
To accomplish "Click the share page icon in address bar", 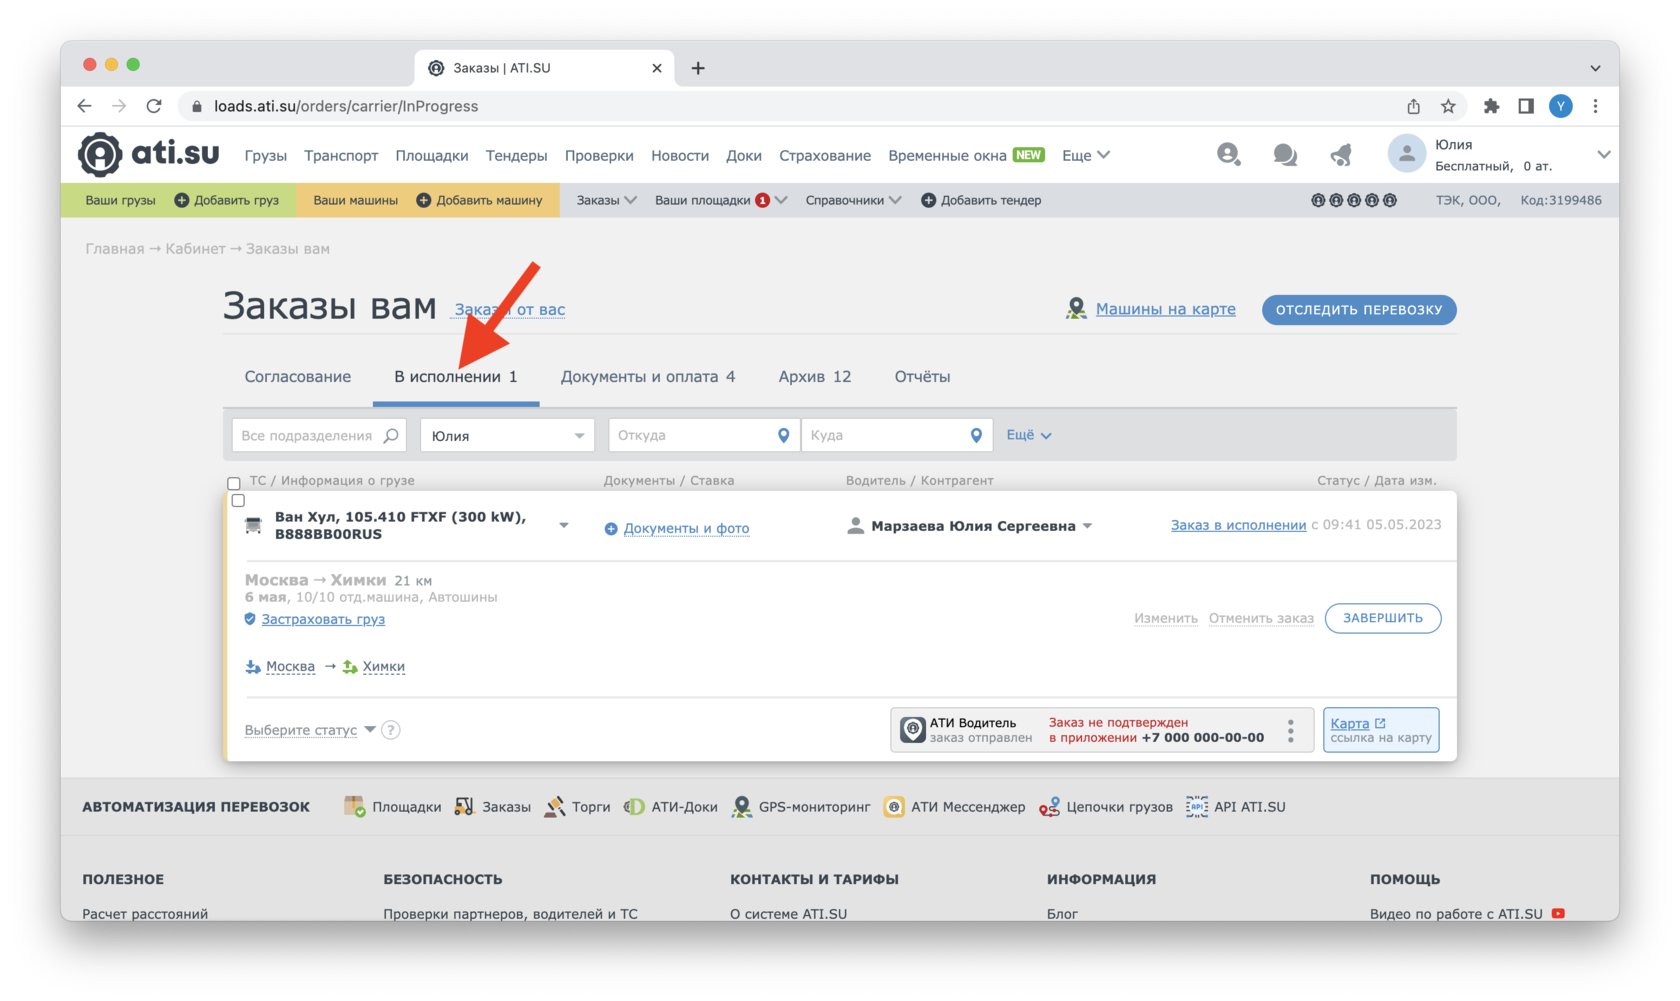I will point(1413,106).
